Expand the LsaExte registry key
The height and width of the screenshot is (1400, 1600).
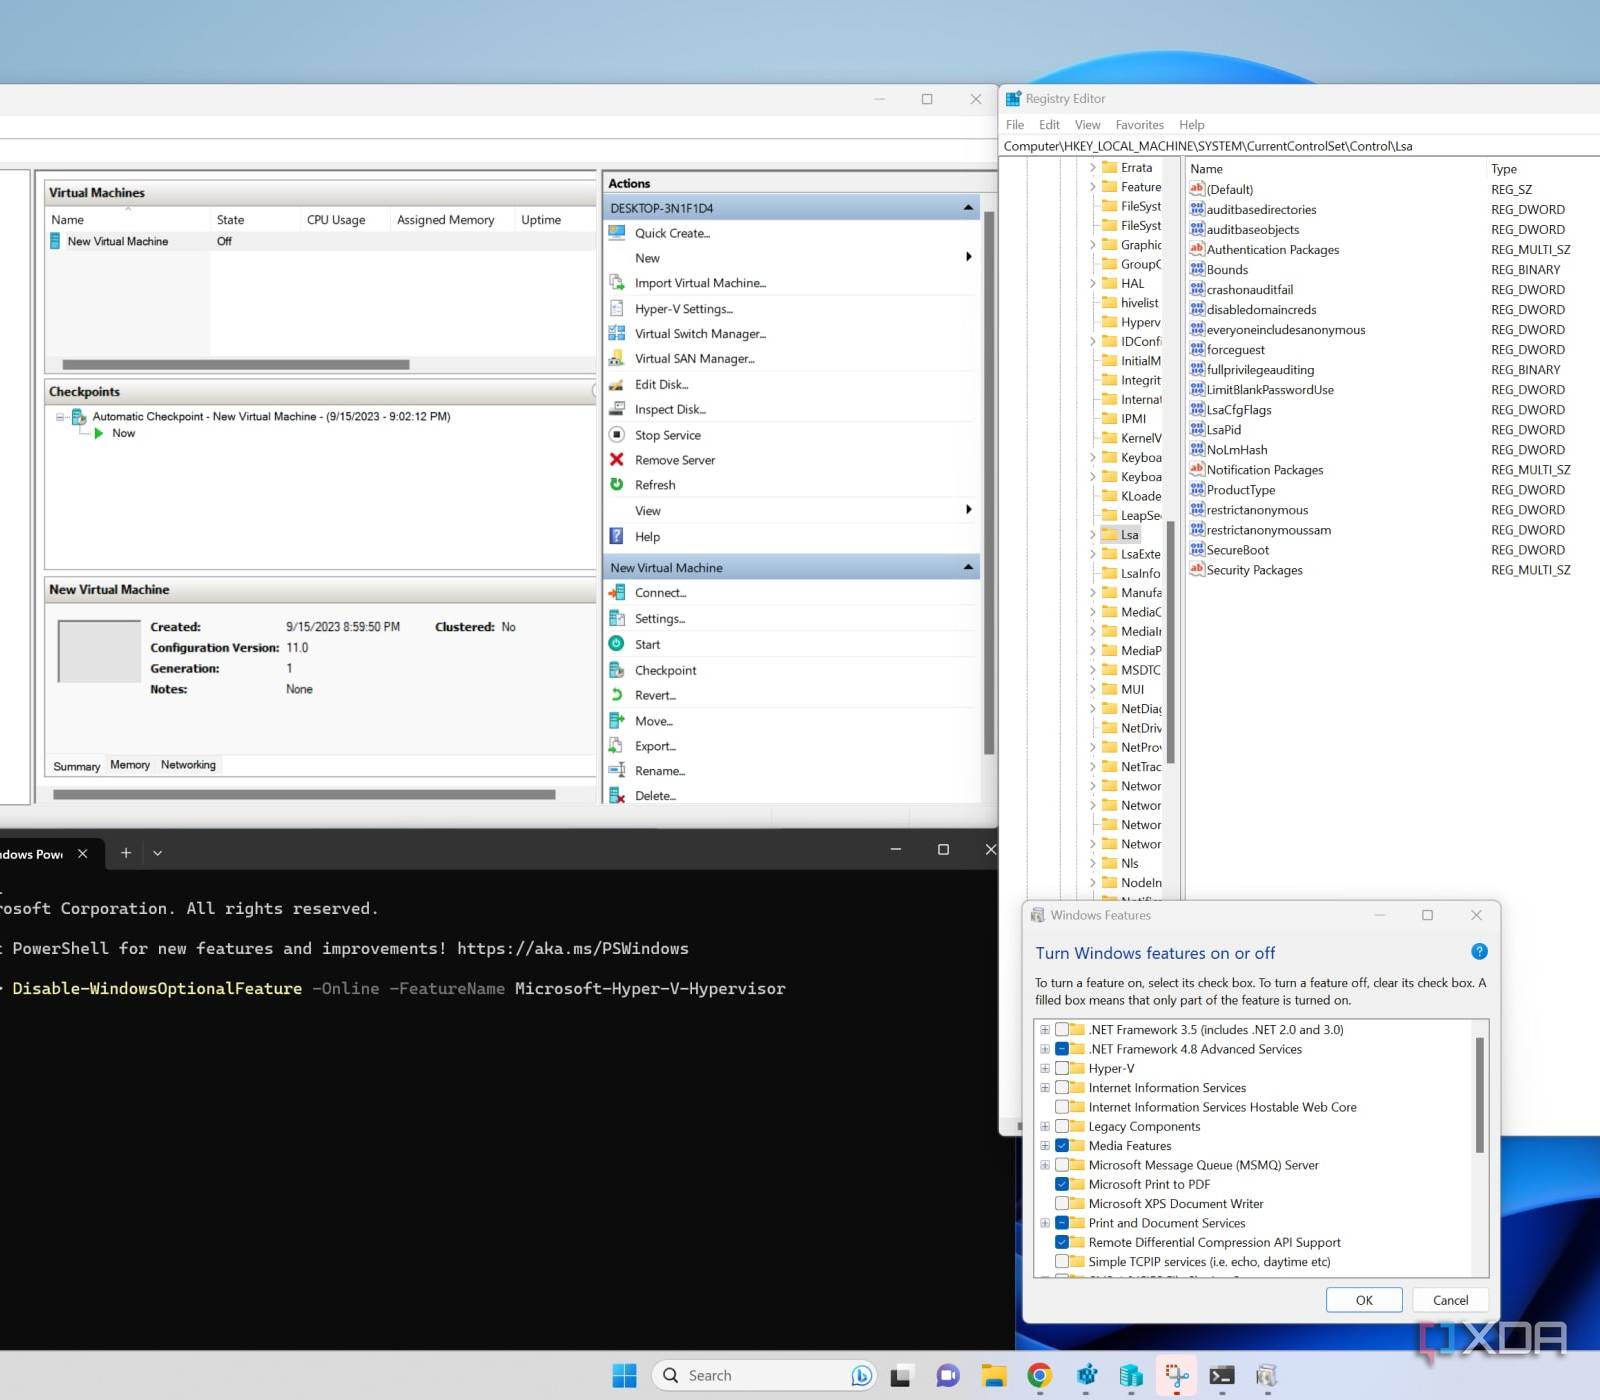tap(1092, 554)
